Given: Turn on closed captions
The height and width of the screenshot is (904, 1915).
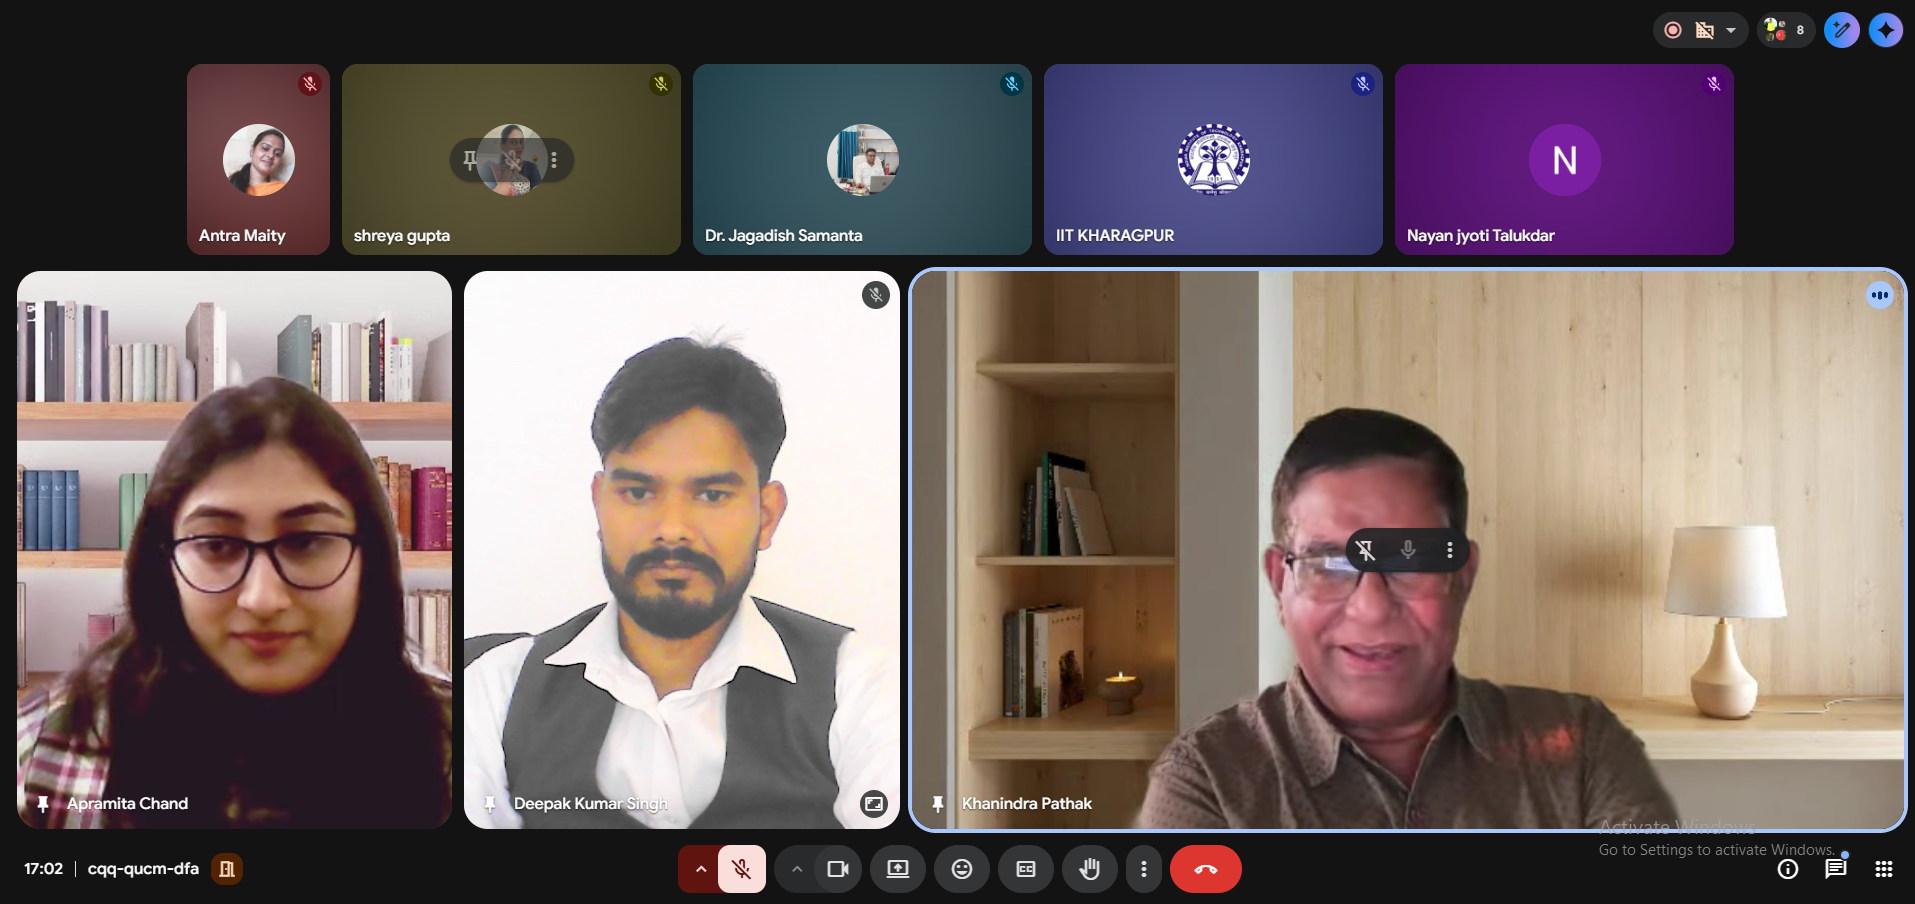Looking at the screenshot, I should click(1026, 869).
